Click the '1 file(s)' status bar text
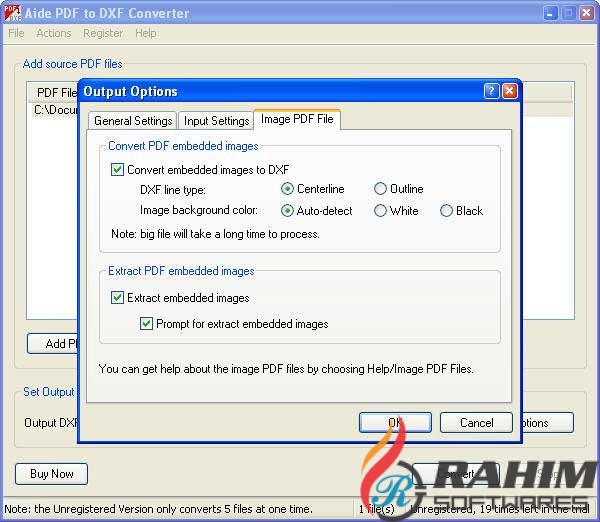The height and width of the screenshot is (522, 600). coord(377,509)
